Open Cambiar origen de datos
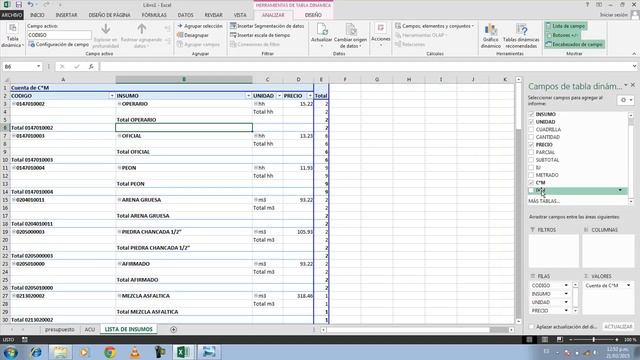Screen dimensions: 640x360 point(350,36)
